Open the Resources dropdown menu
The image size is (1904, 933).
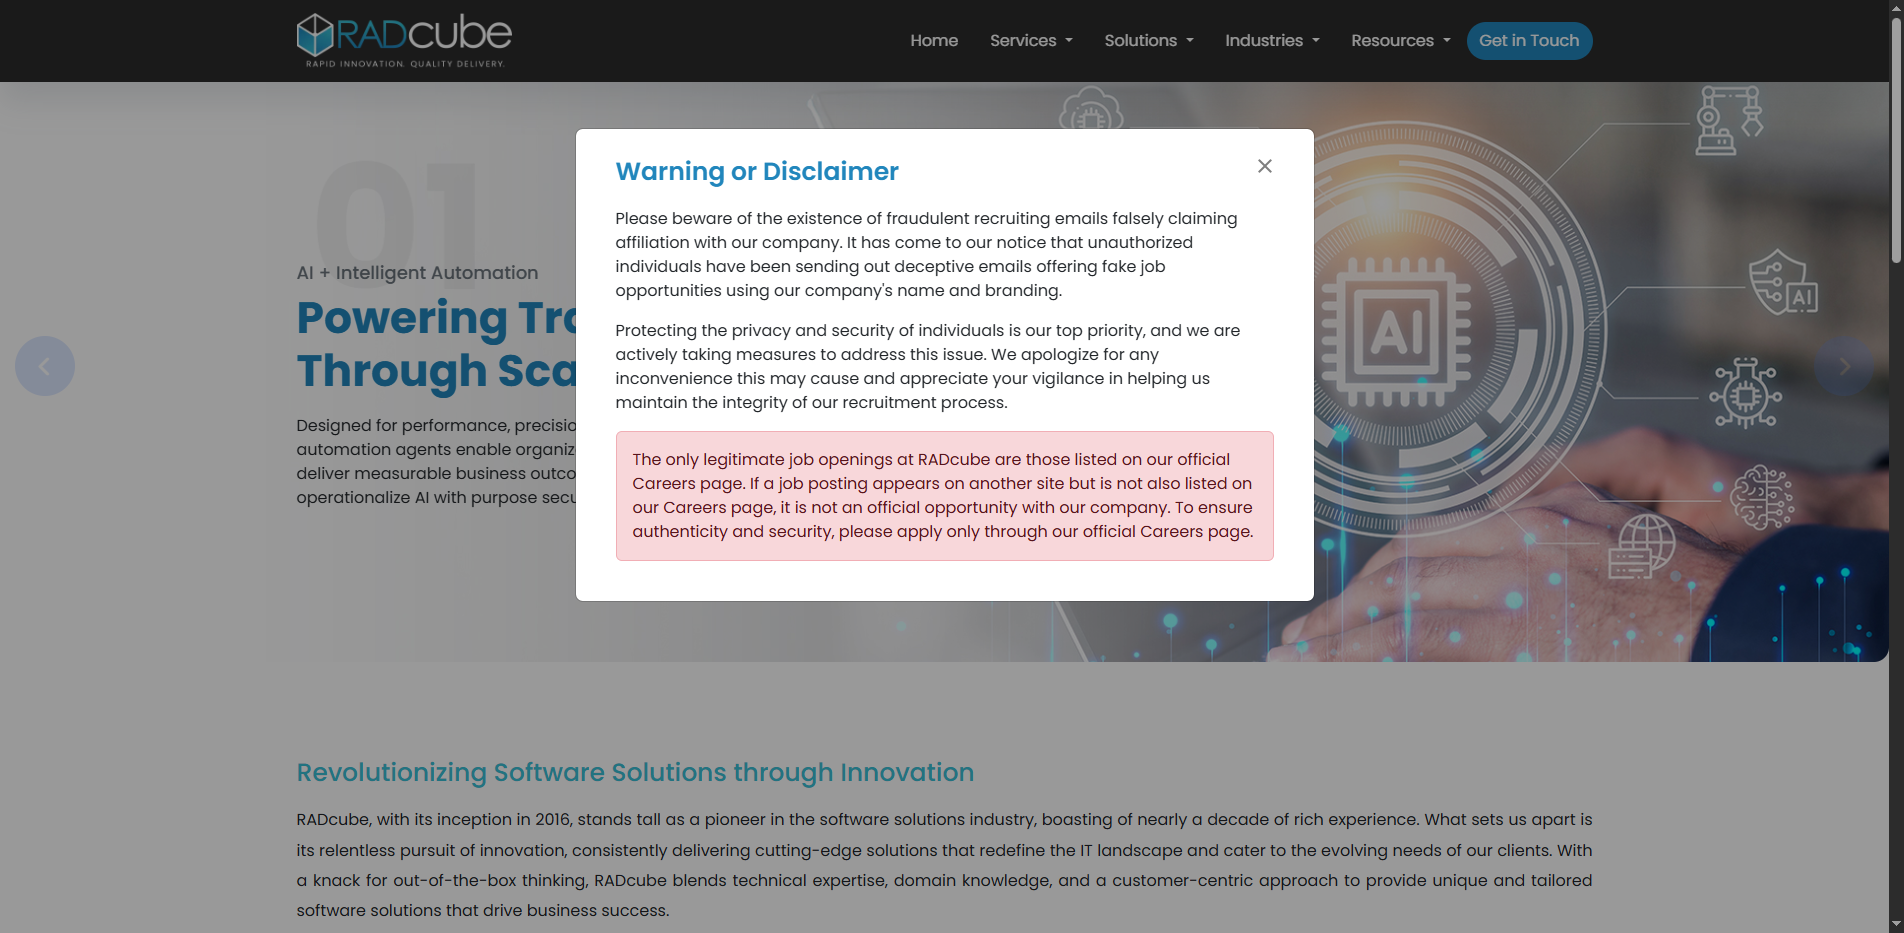(x=1400, y=41)
